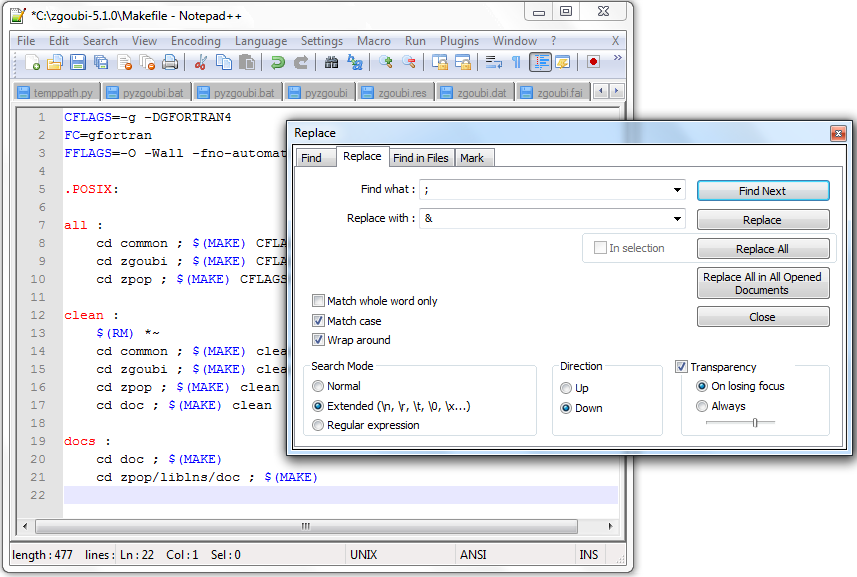Enable Match whole word only checkbox
Image resolution: width=857 pixels, height=577 pixels.
(x=319, y=301)
